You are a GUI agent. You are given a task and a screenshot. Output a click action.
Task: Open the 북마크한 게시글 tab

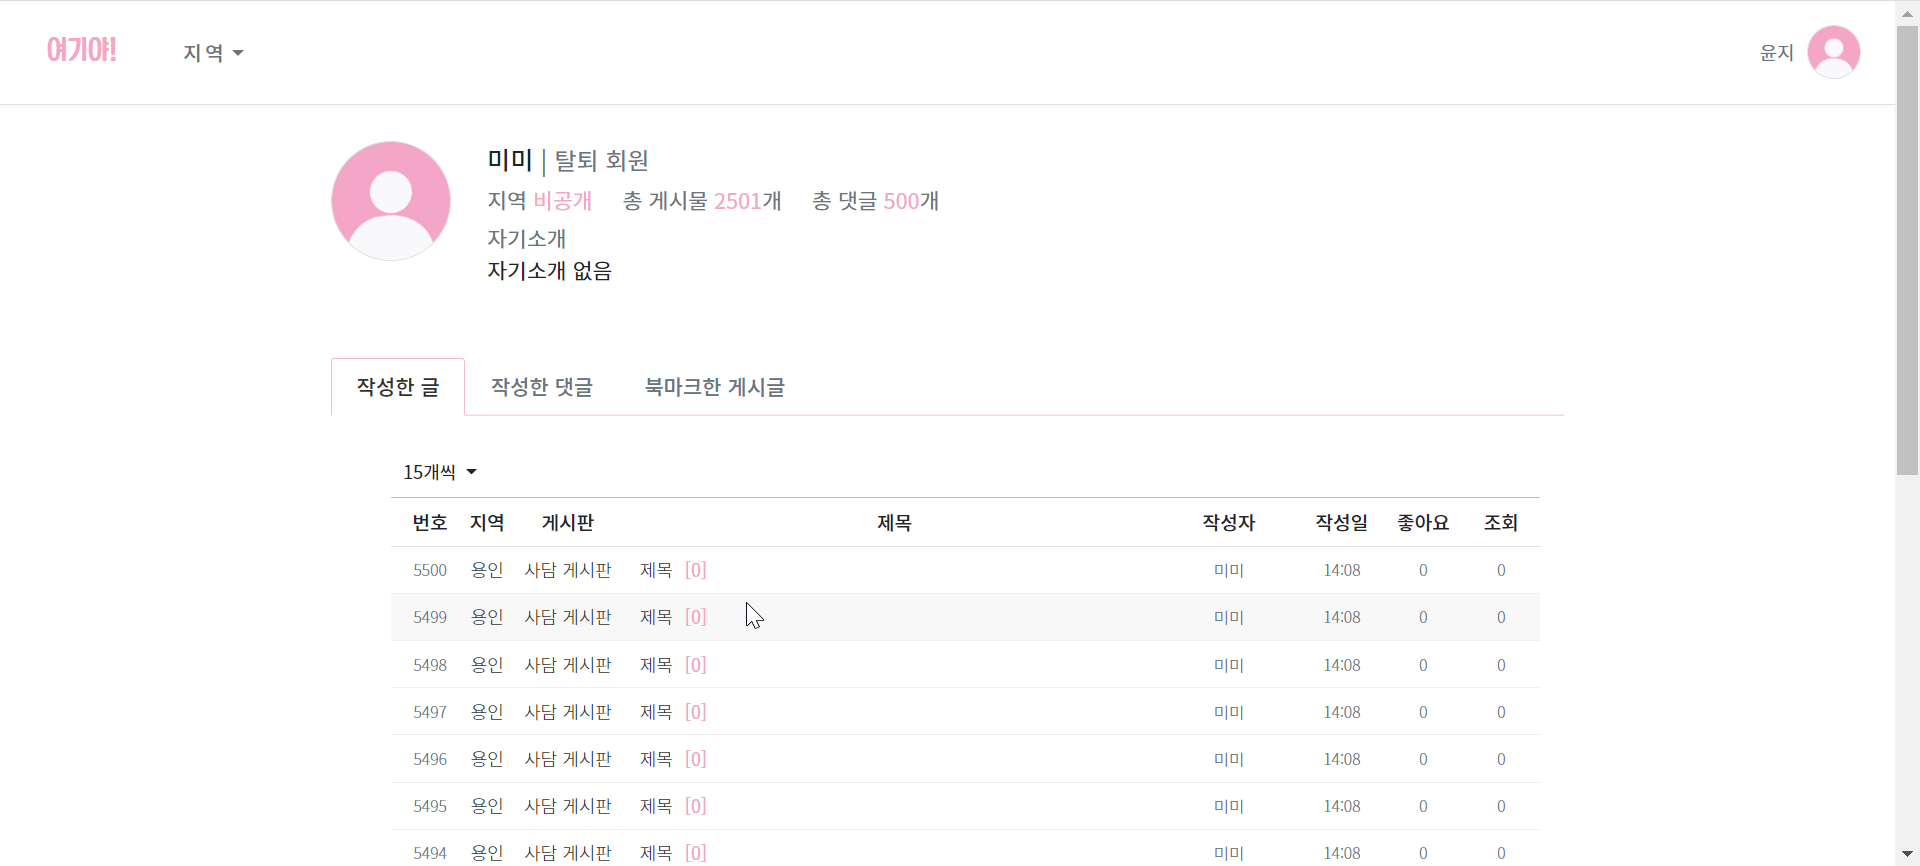click(x=715, y=387)
